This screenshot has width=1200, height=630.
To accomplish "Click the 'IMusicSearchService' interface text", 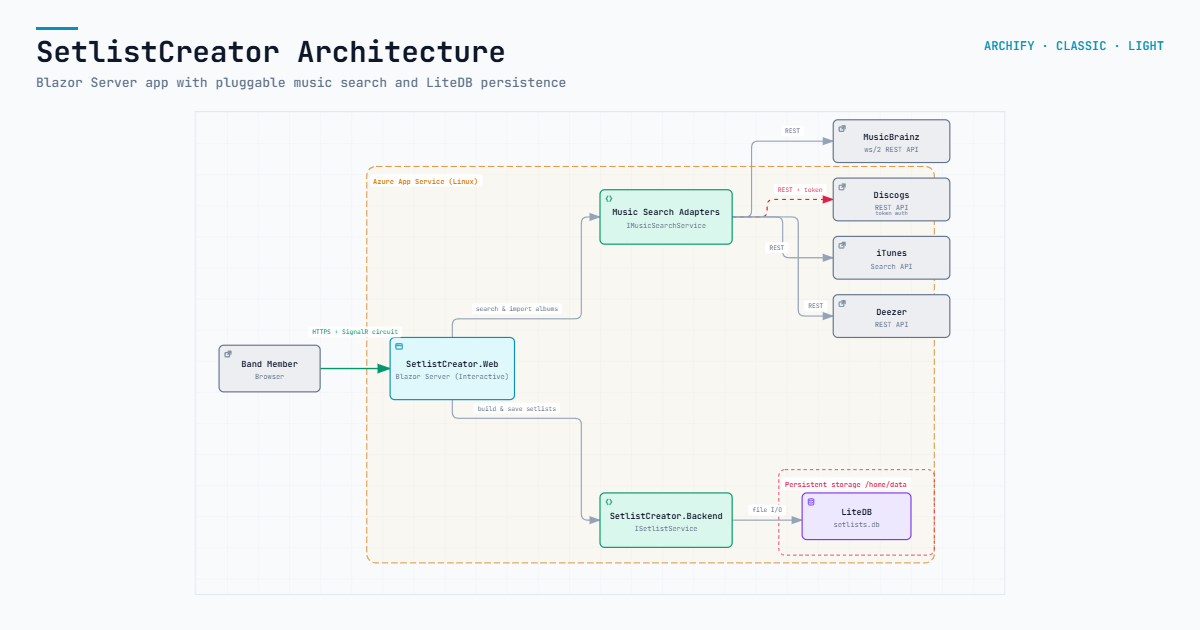I will pyautogui.click(x=666, y=225).
